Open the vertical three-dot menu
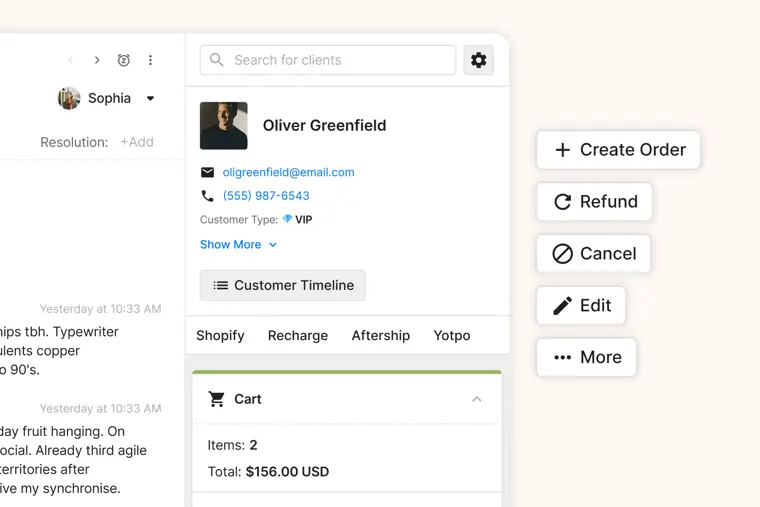This screenshot has height=507, width=760. pos(150,60)
